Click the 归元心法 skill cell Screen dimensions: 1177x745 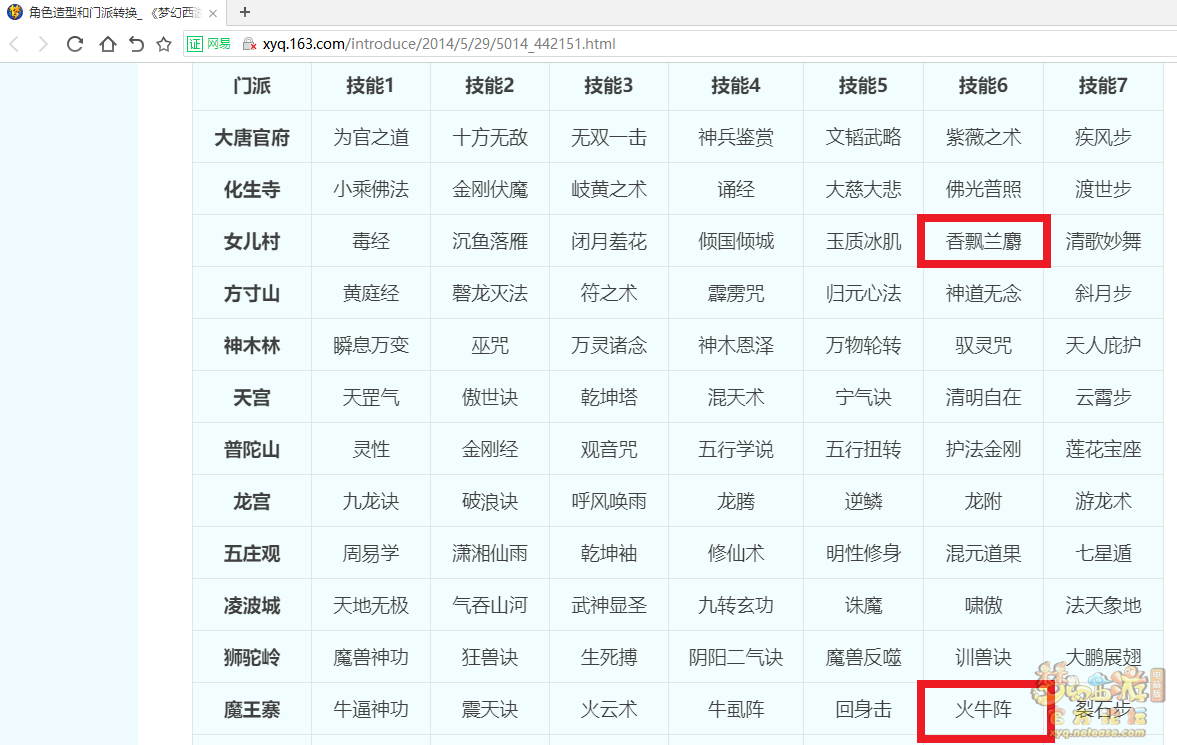[863, 293]
